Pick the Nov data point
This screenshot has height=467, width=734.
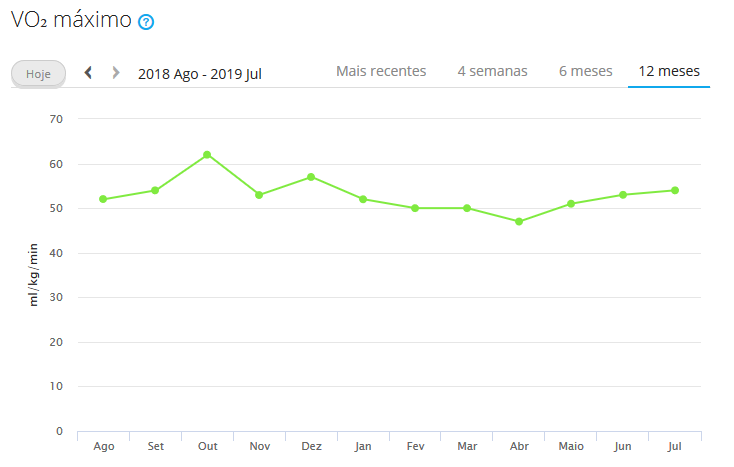[x=259, y=195]
